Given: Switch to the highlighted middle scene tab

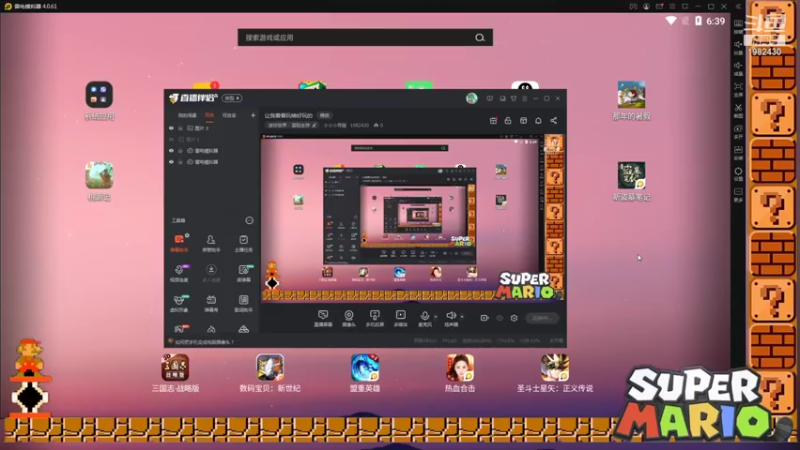Looking at the screenshot, I should pyautogui.click(x=209, y=115).
